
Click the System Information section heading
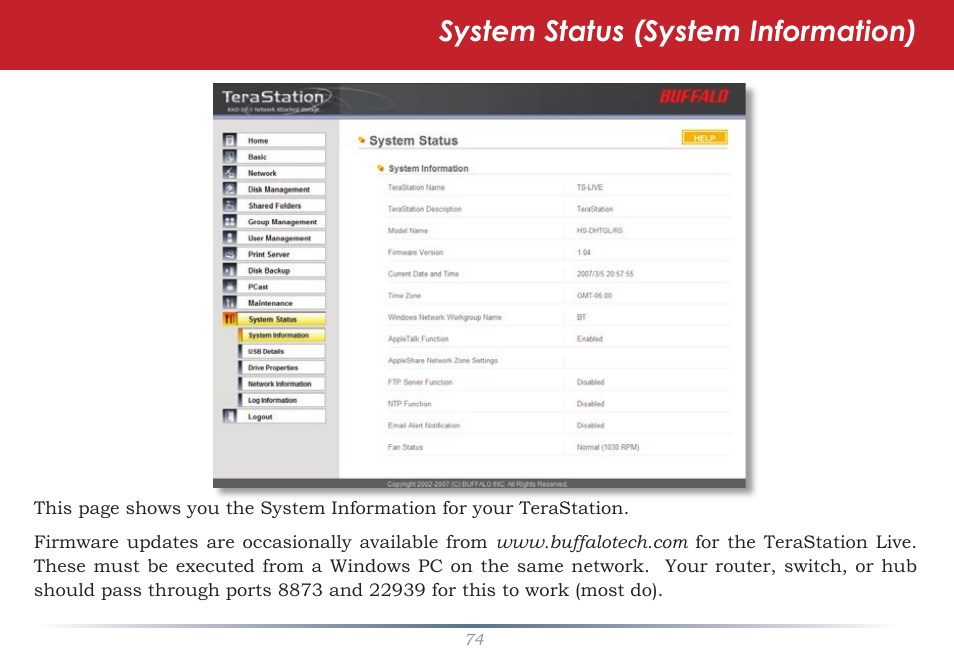tap(428, 169)
